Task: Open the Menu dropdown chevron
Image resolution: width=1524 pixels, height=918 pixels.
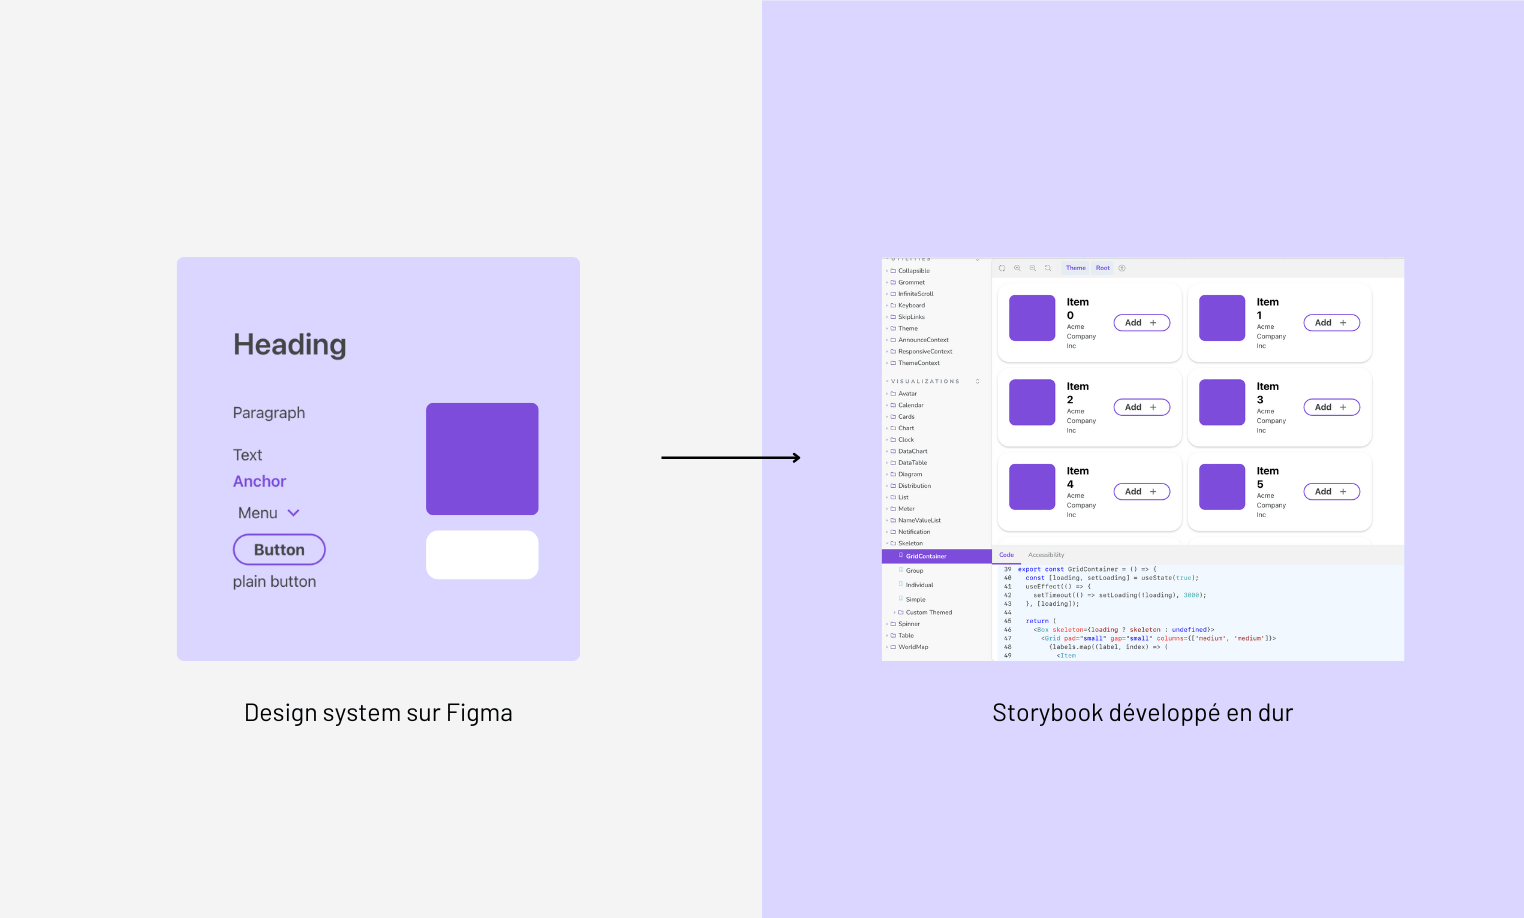Action: coord(293,513)
